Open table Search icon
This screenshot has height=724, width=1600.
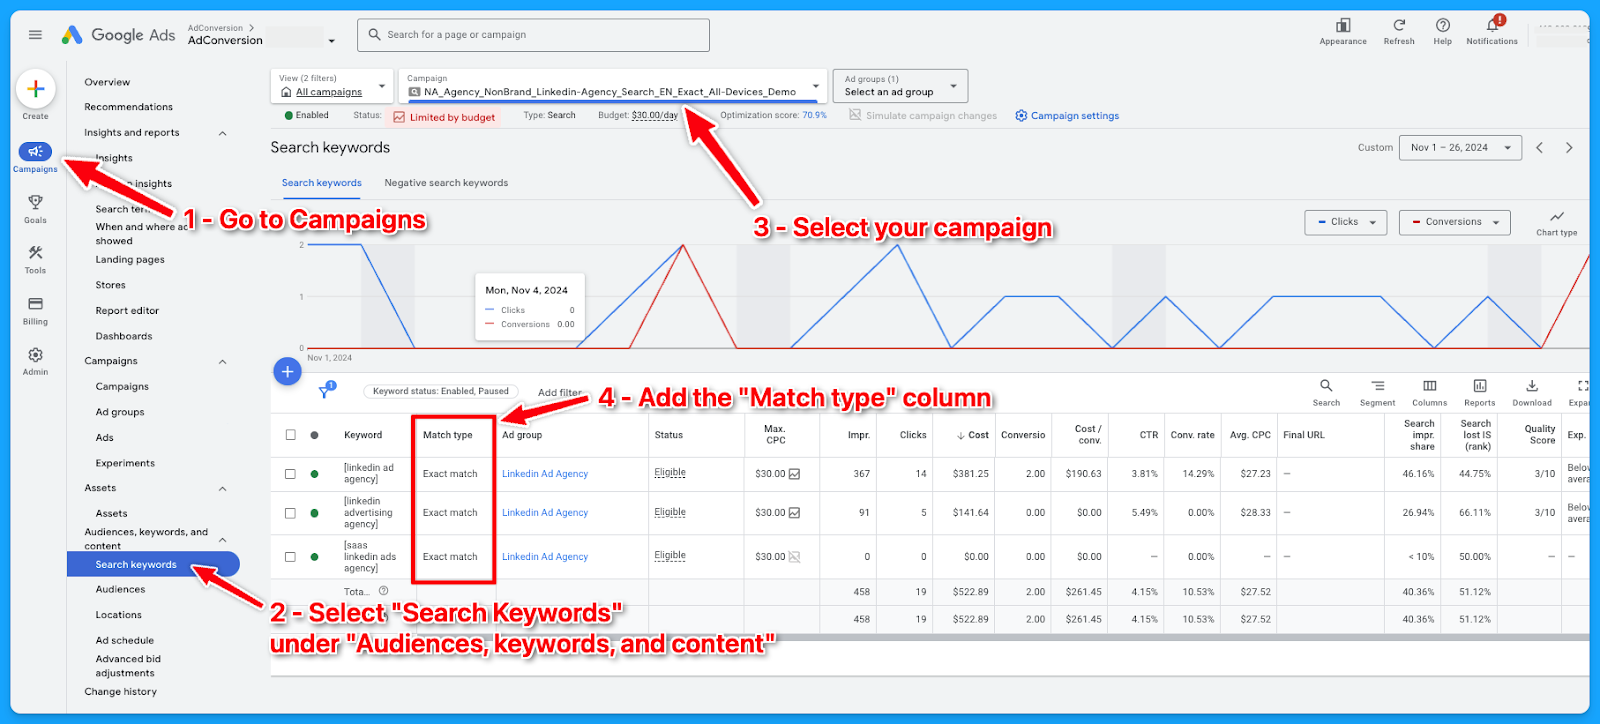1326,392
